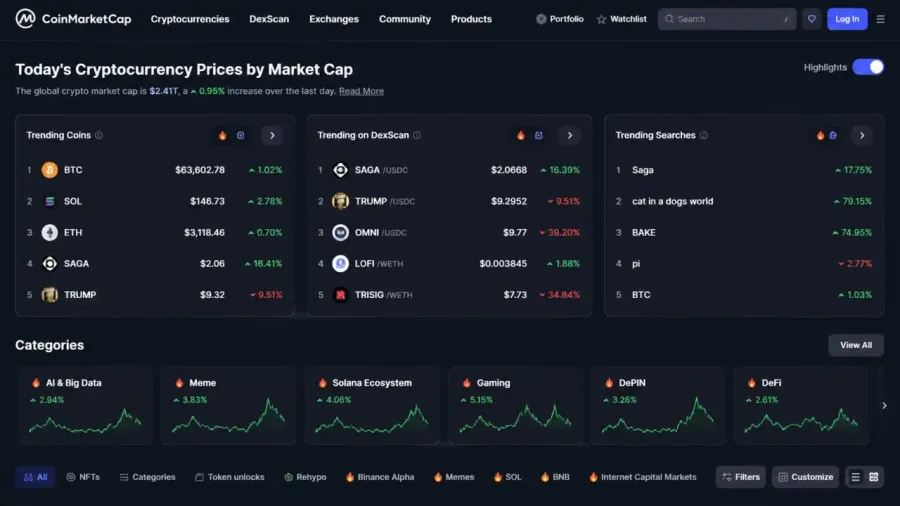Switch to list view icon

point(855,477)
